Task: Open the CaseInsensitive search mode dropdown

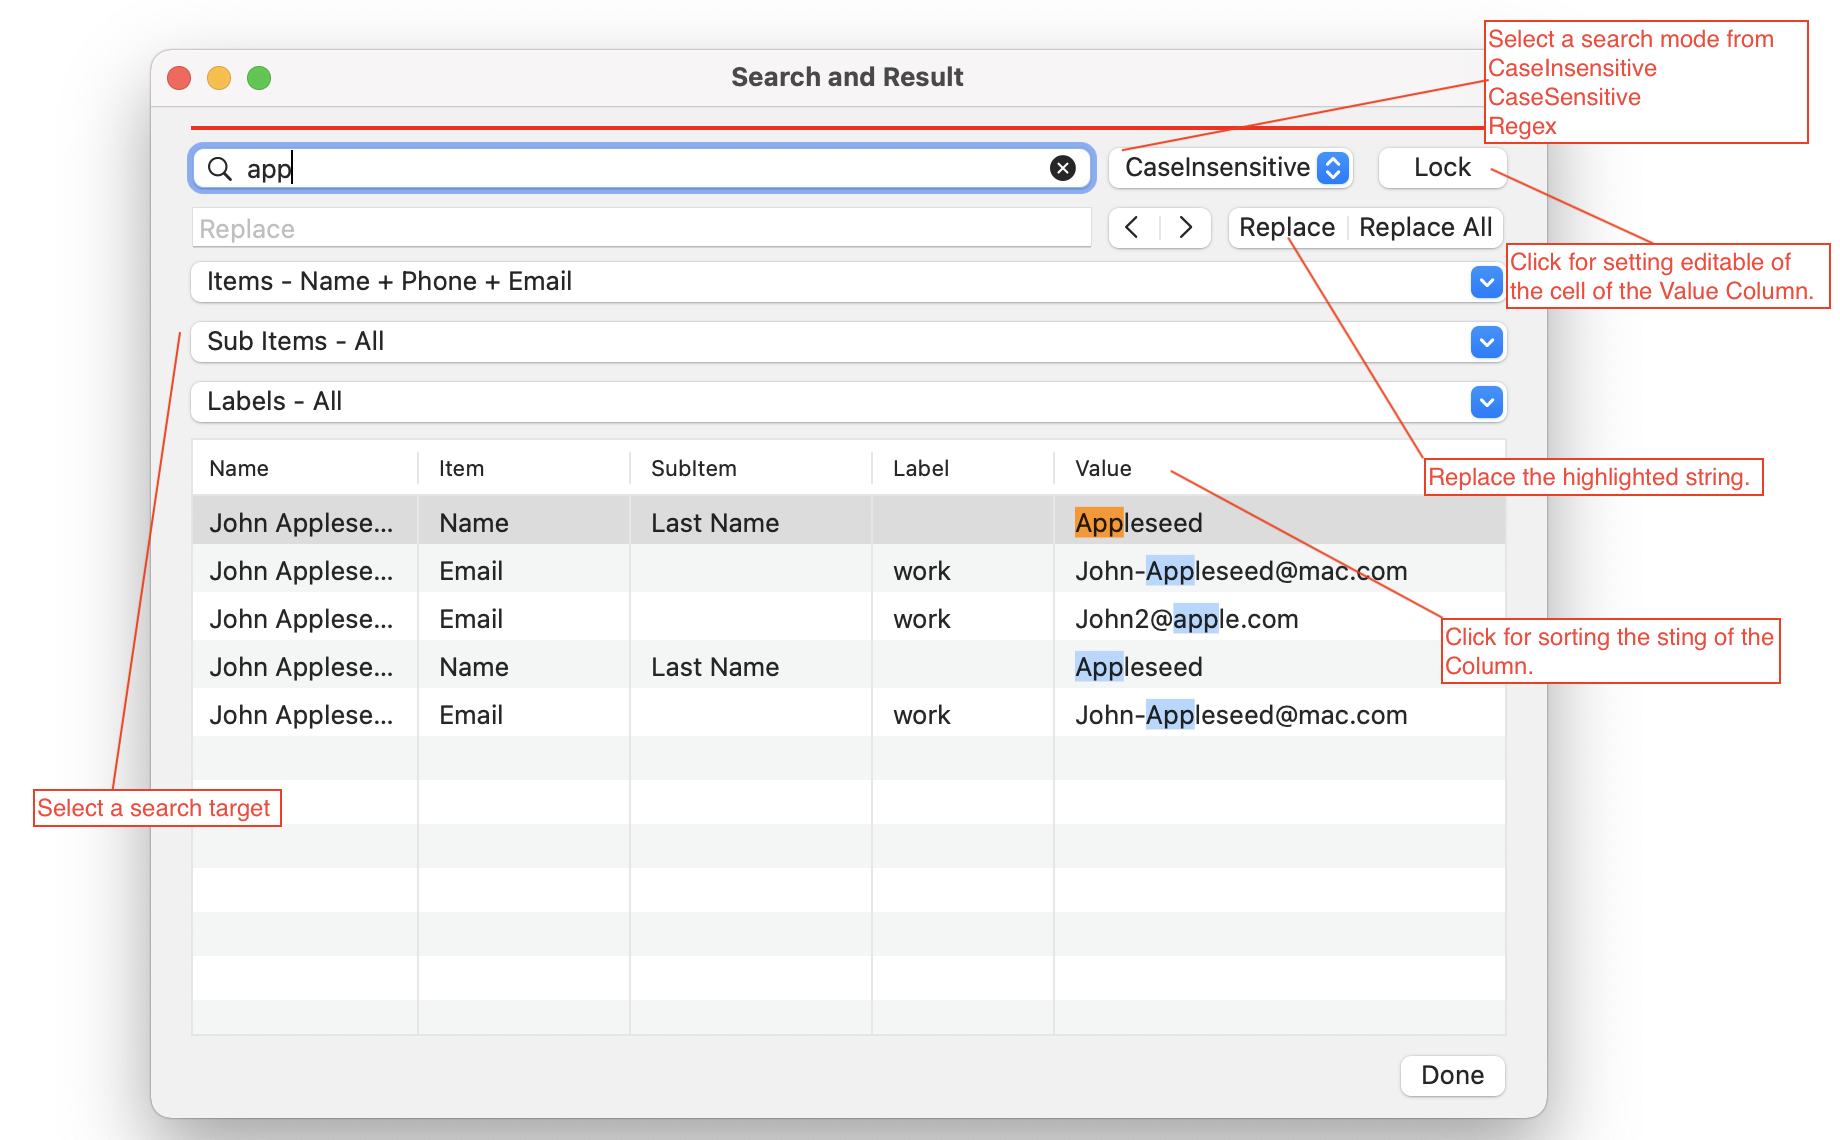Action: click(x=1230, y=168)
